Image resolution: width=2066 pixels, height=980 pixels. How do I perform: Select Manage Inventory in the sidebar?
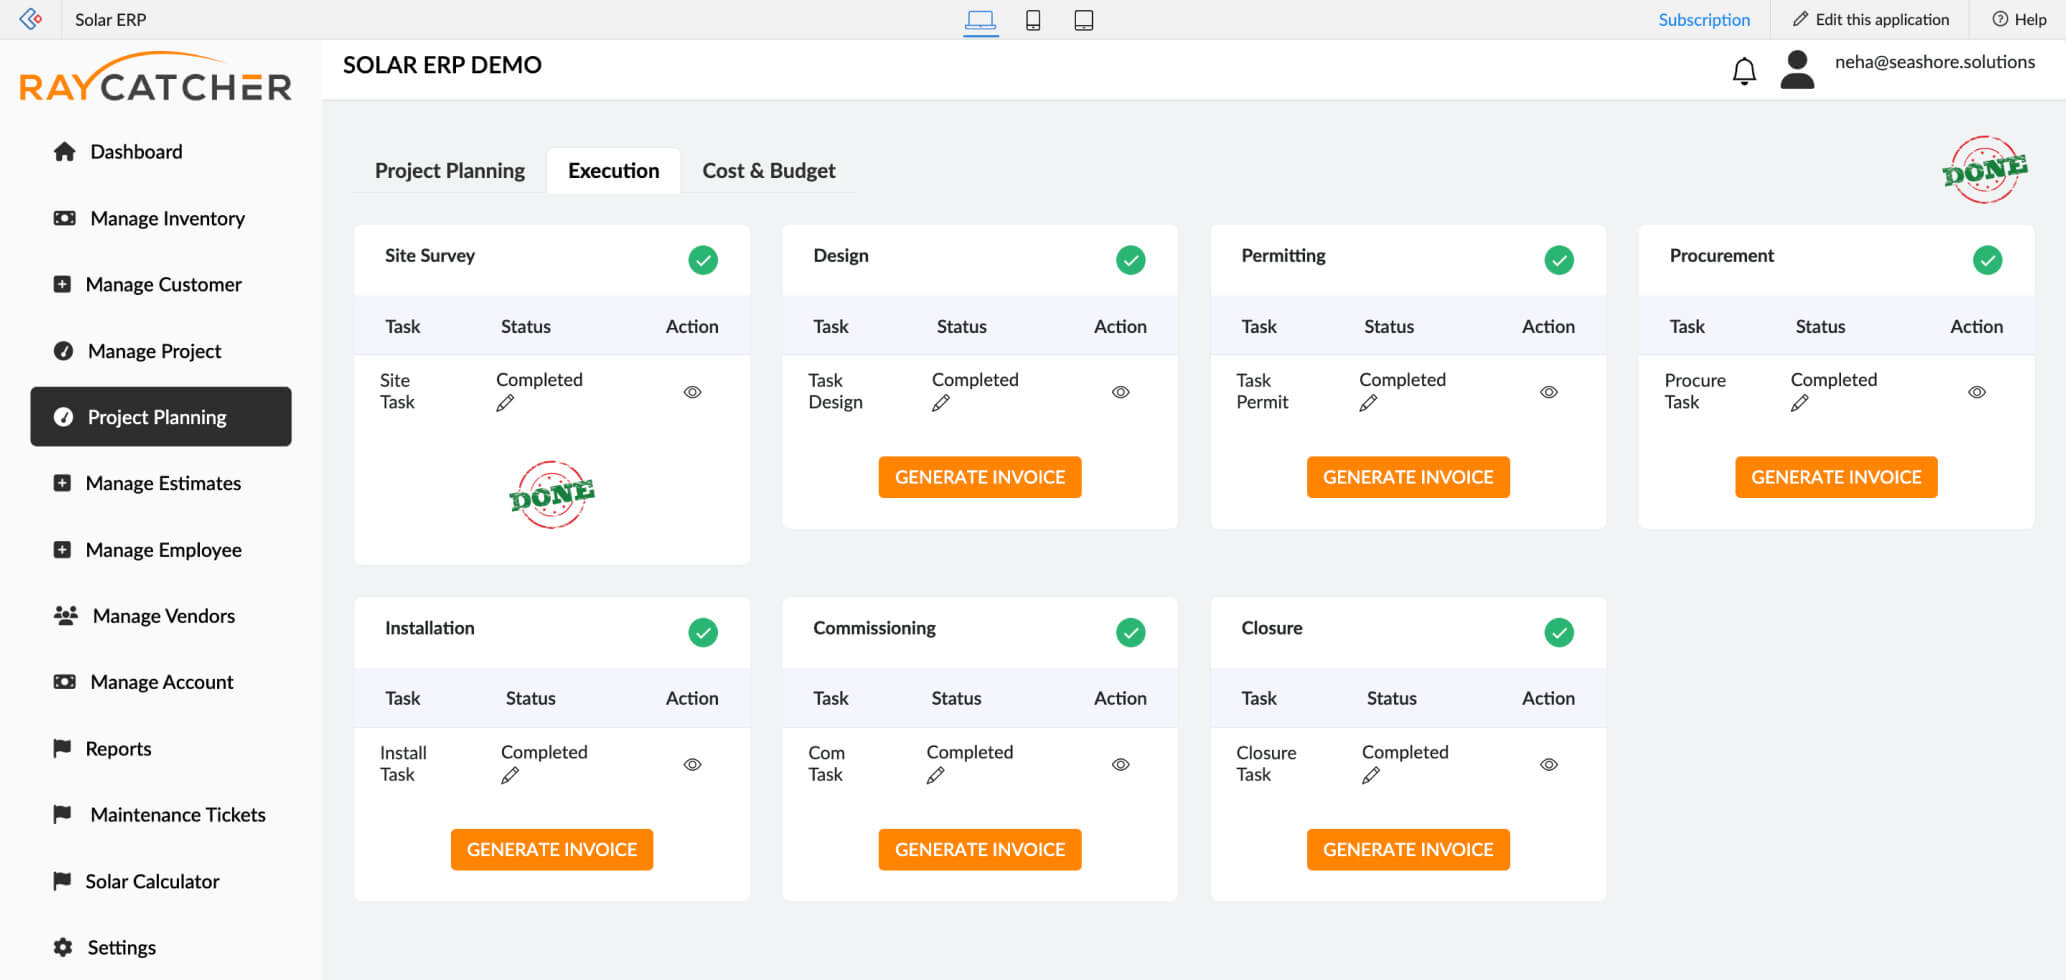pos(167,218)
